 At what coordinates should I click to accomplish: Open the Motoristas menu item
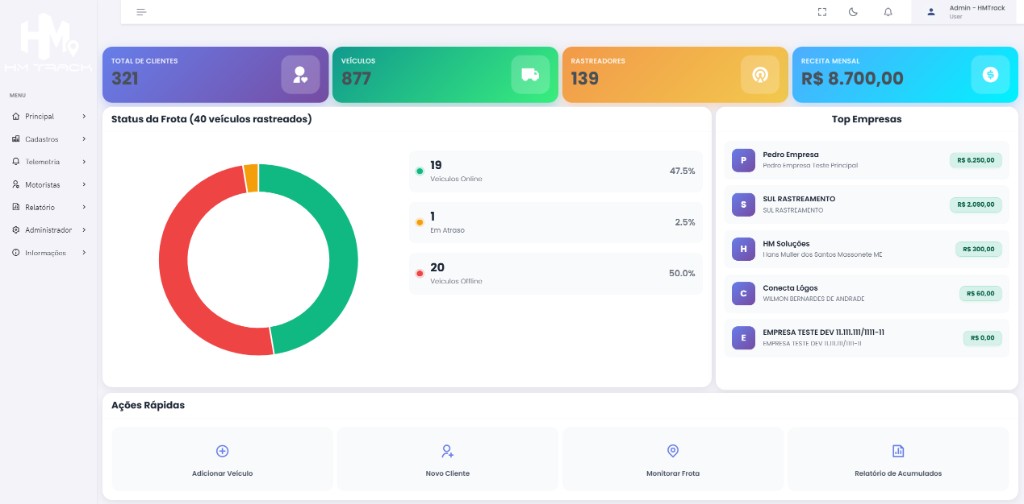click(x=49, y=185)
